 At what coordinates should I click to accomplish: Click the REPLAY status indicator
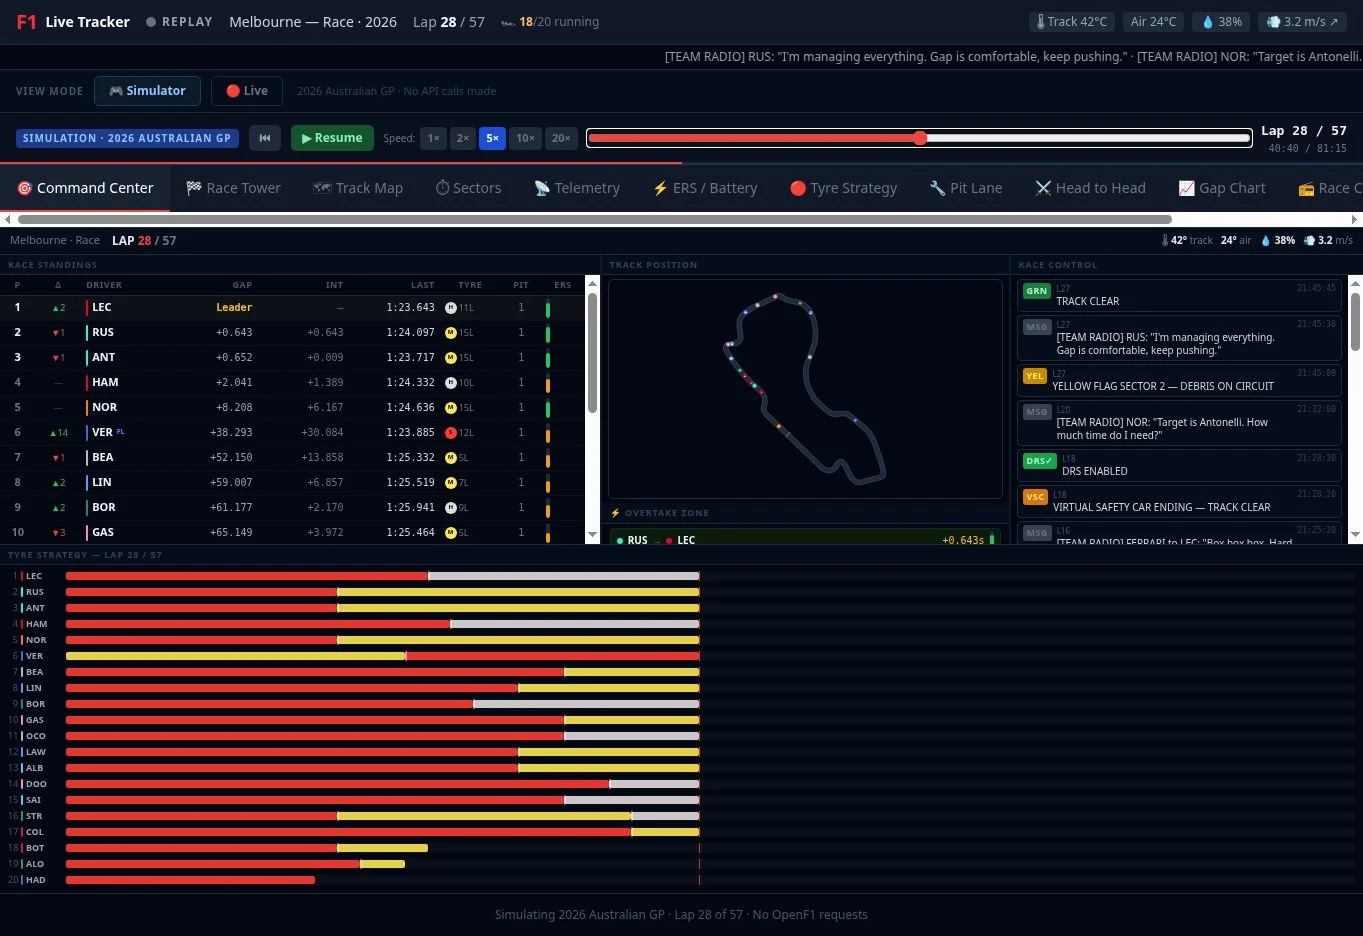click(x=179, y=21)
